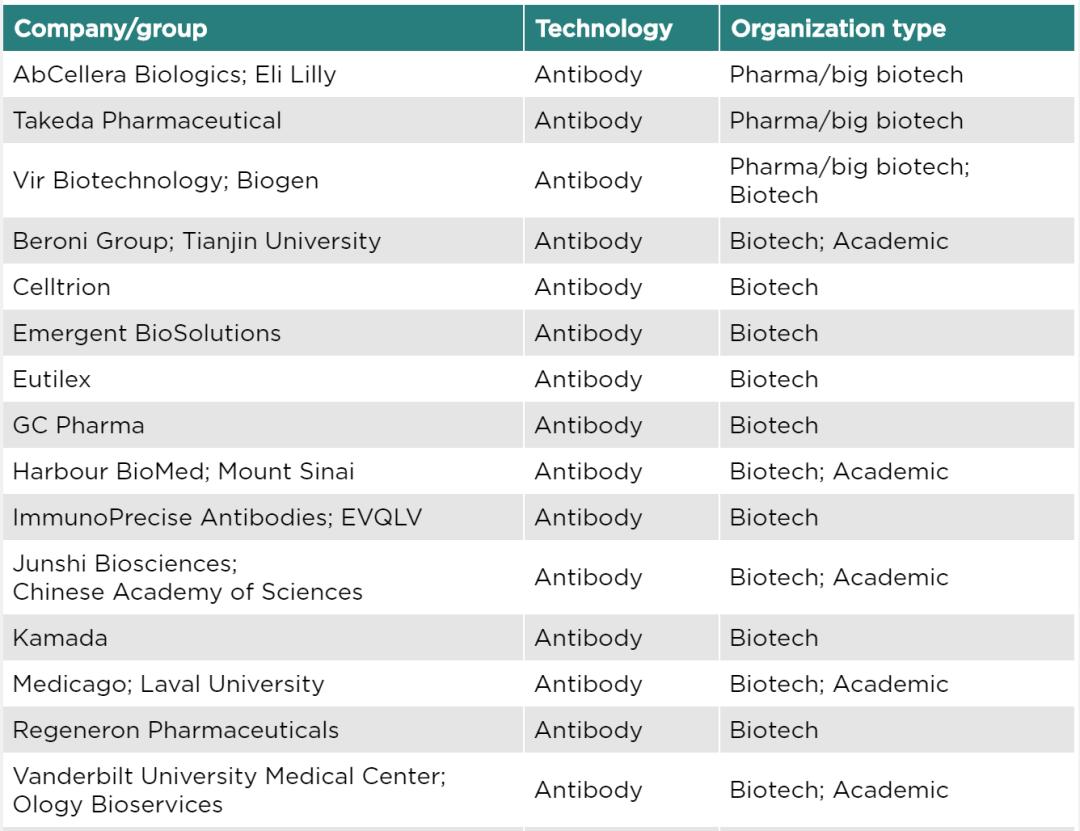Select Beroni Group; Tianjin University cell
Viewport: 1080px width, 831px height.
(x=196, y=241)
